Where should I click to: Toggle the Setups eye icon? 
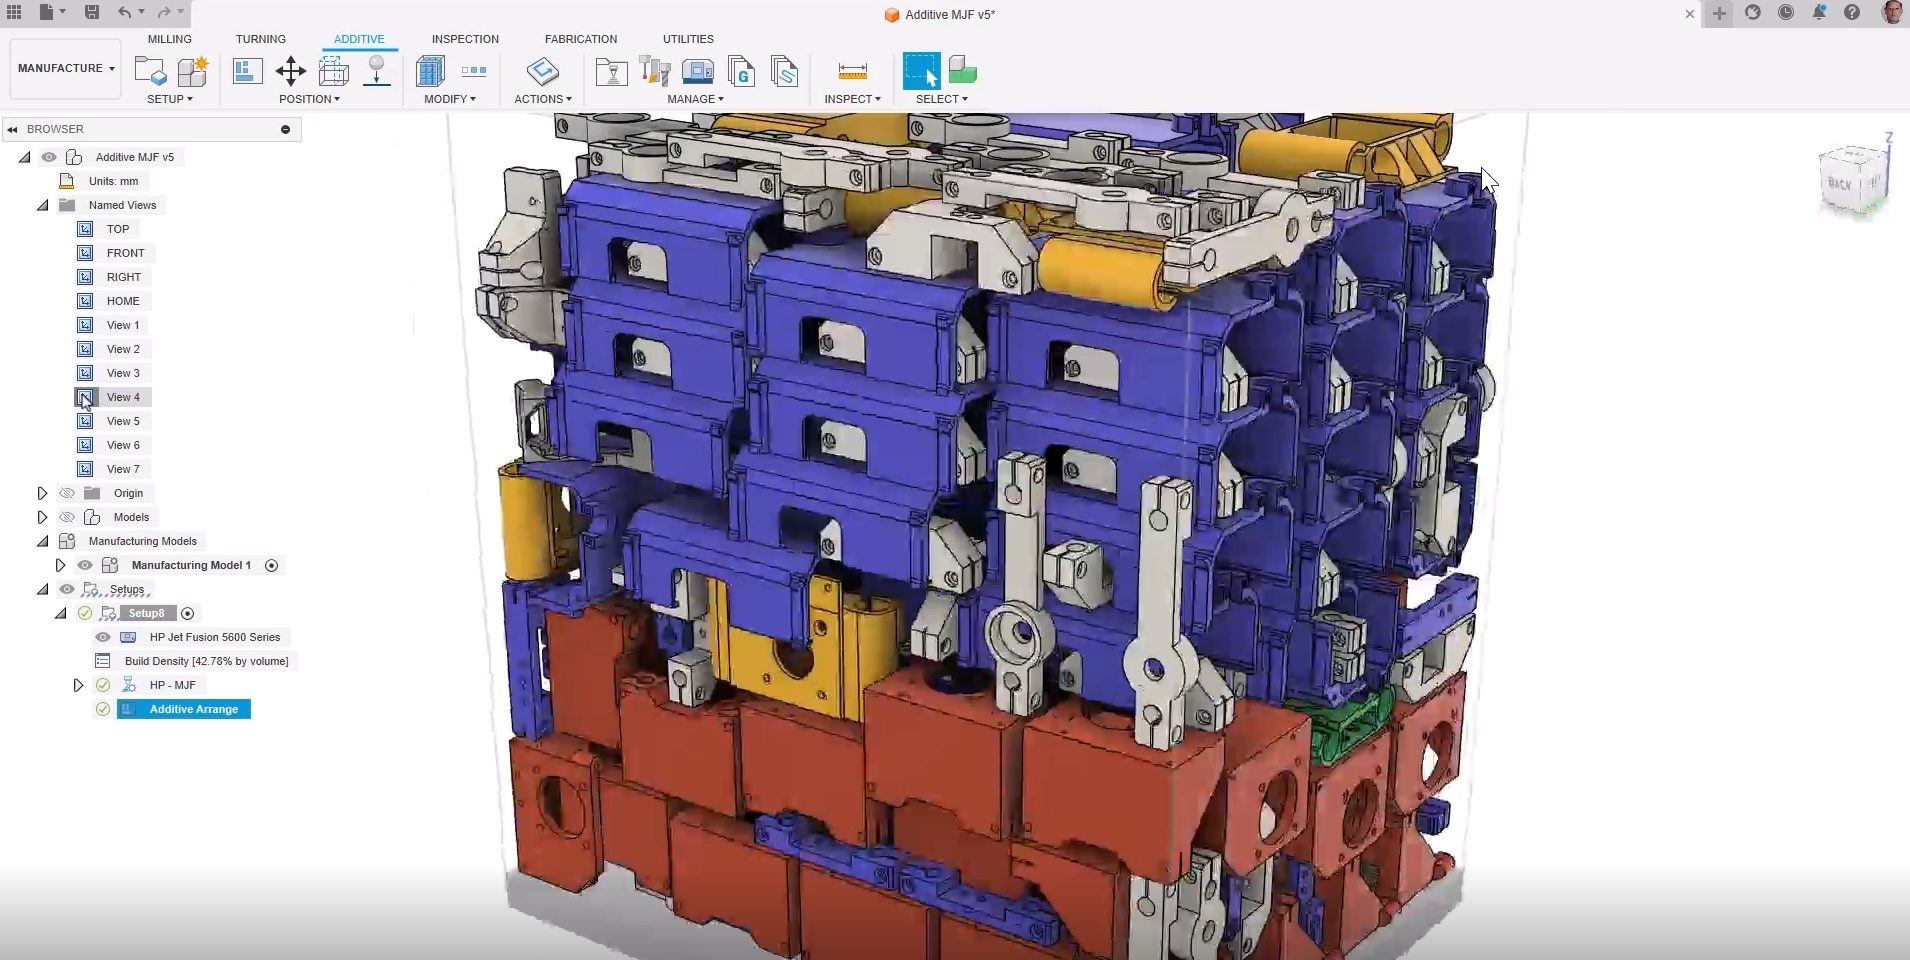tap(66, 589)
